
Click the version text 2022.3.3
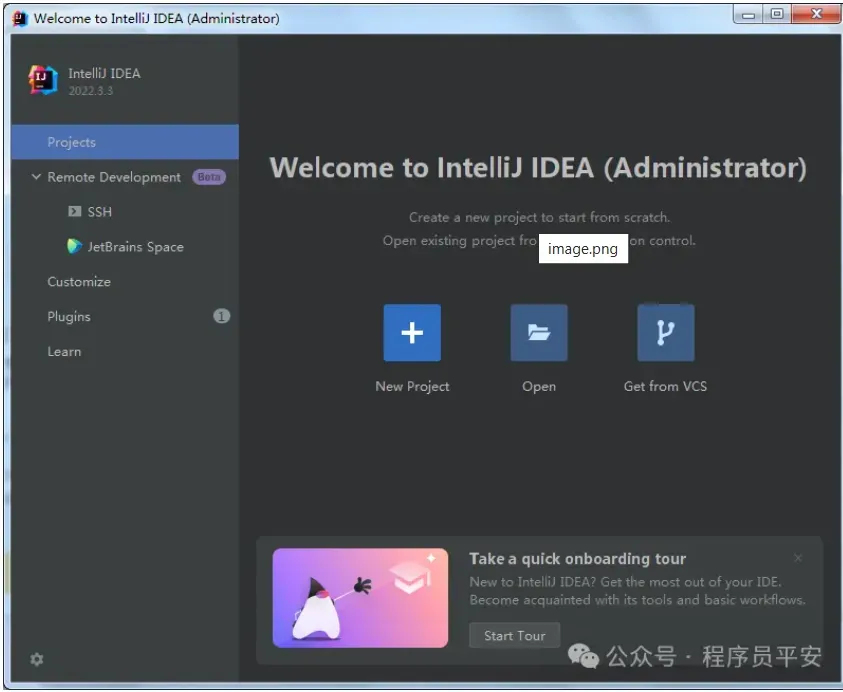coord(90,91)
